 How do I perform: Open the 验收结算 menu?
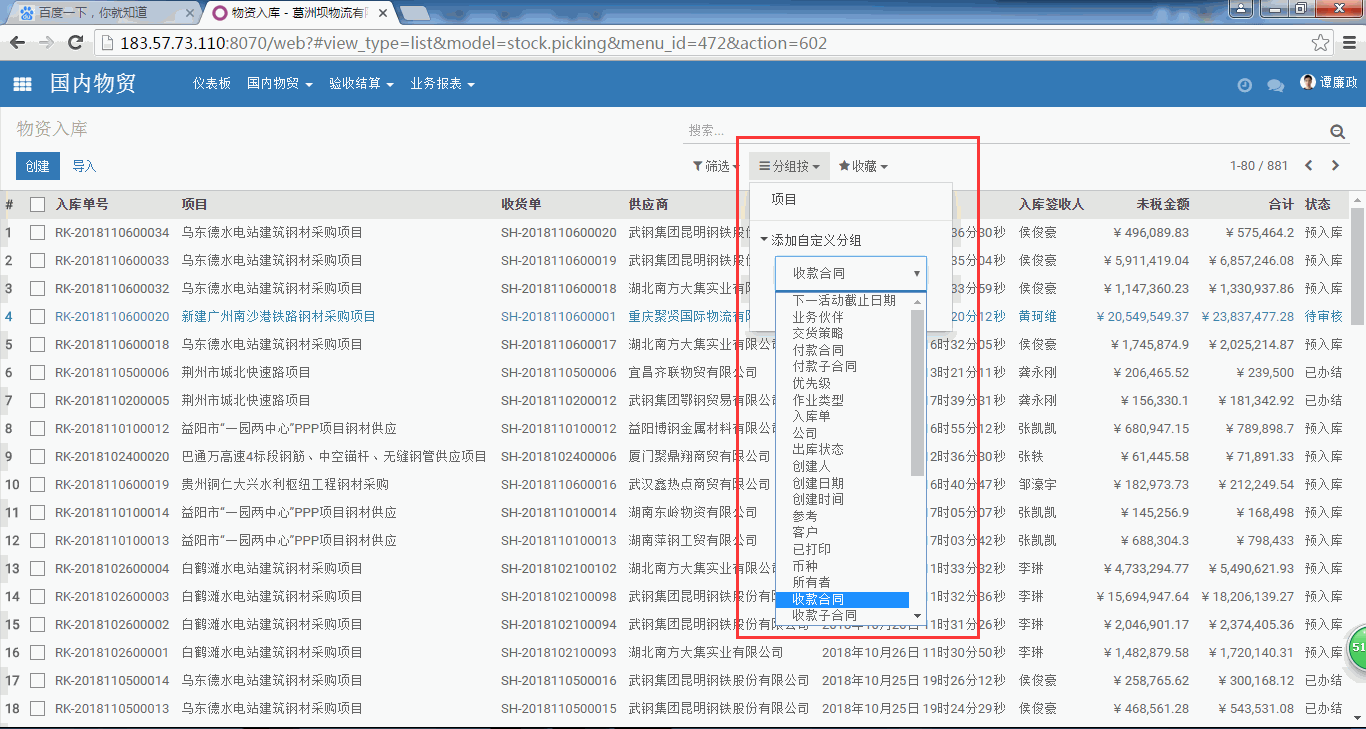[360, 84]
